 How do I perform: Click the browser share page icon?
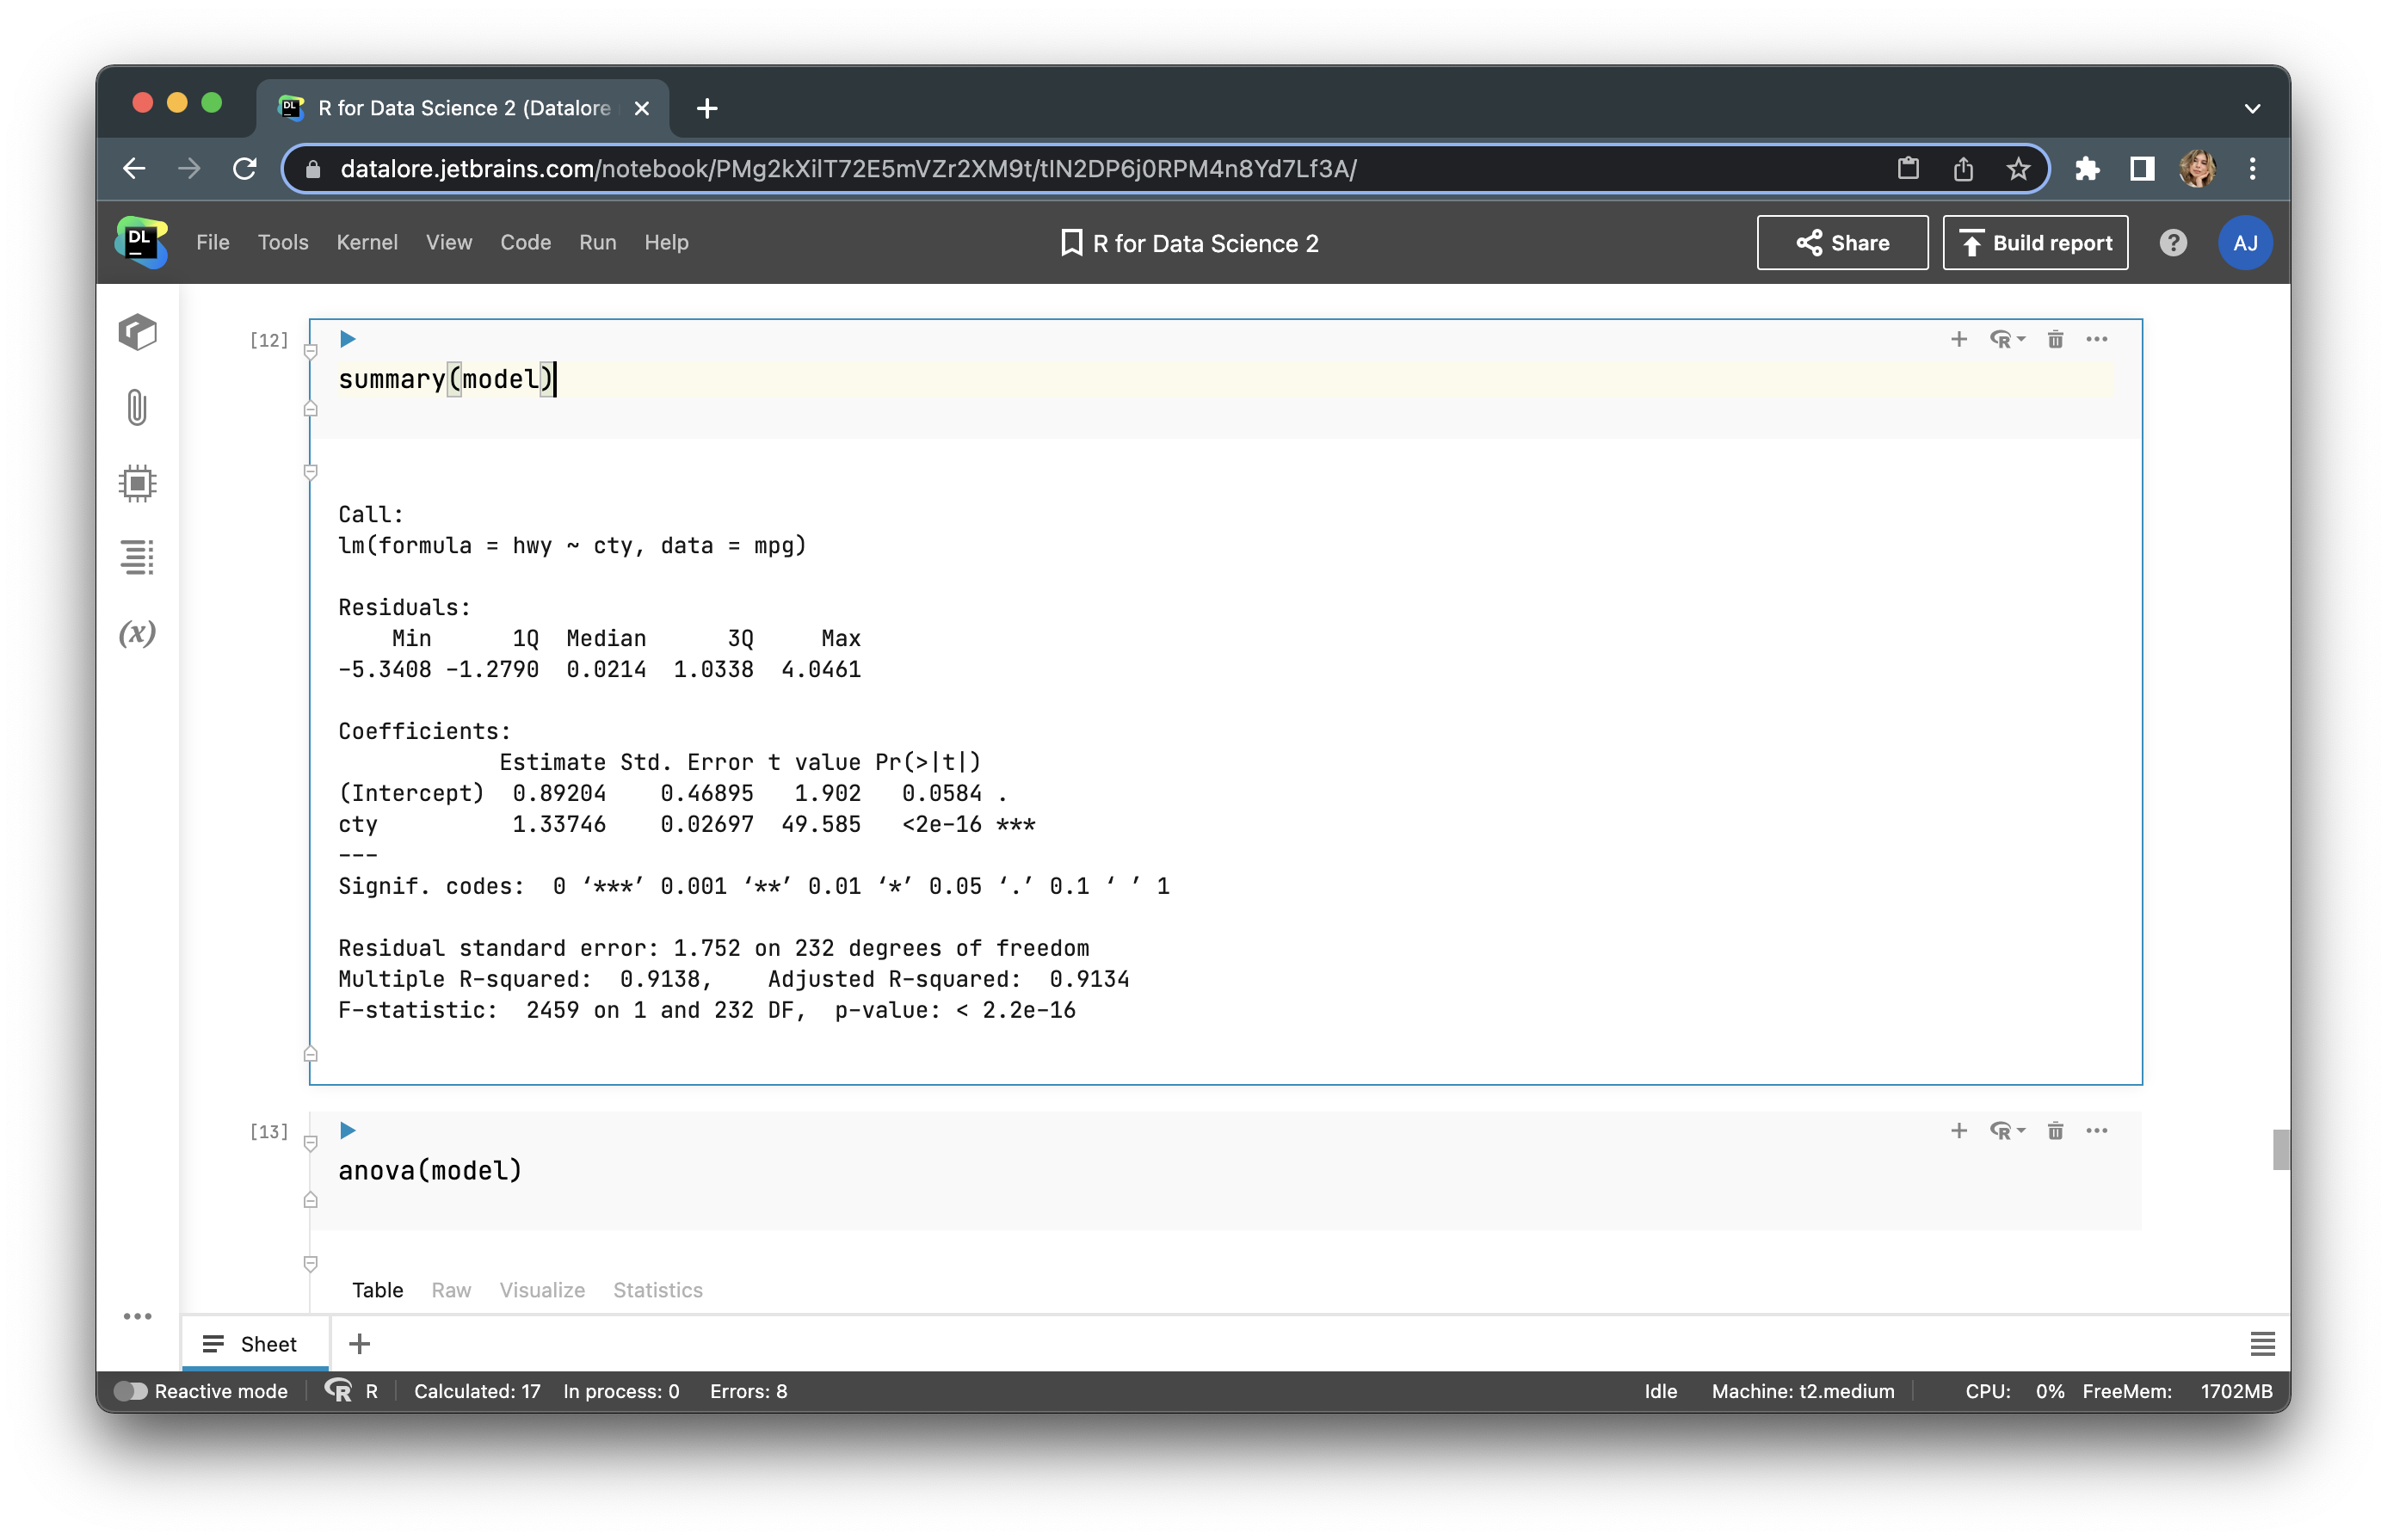point(1963,168)
